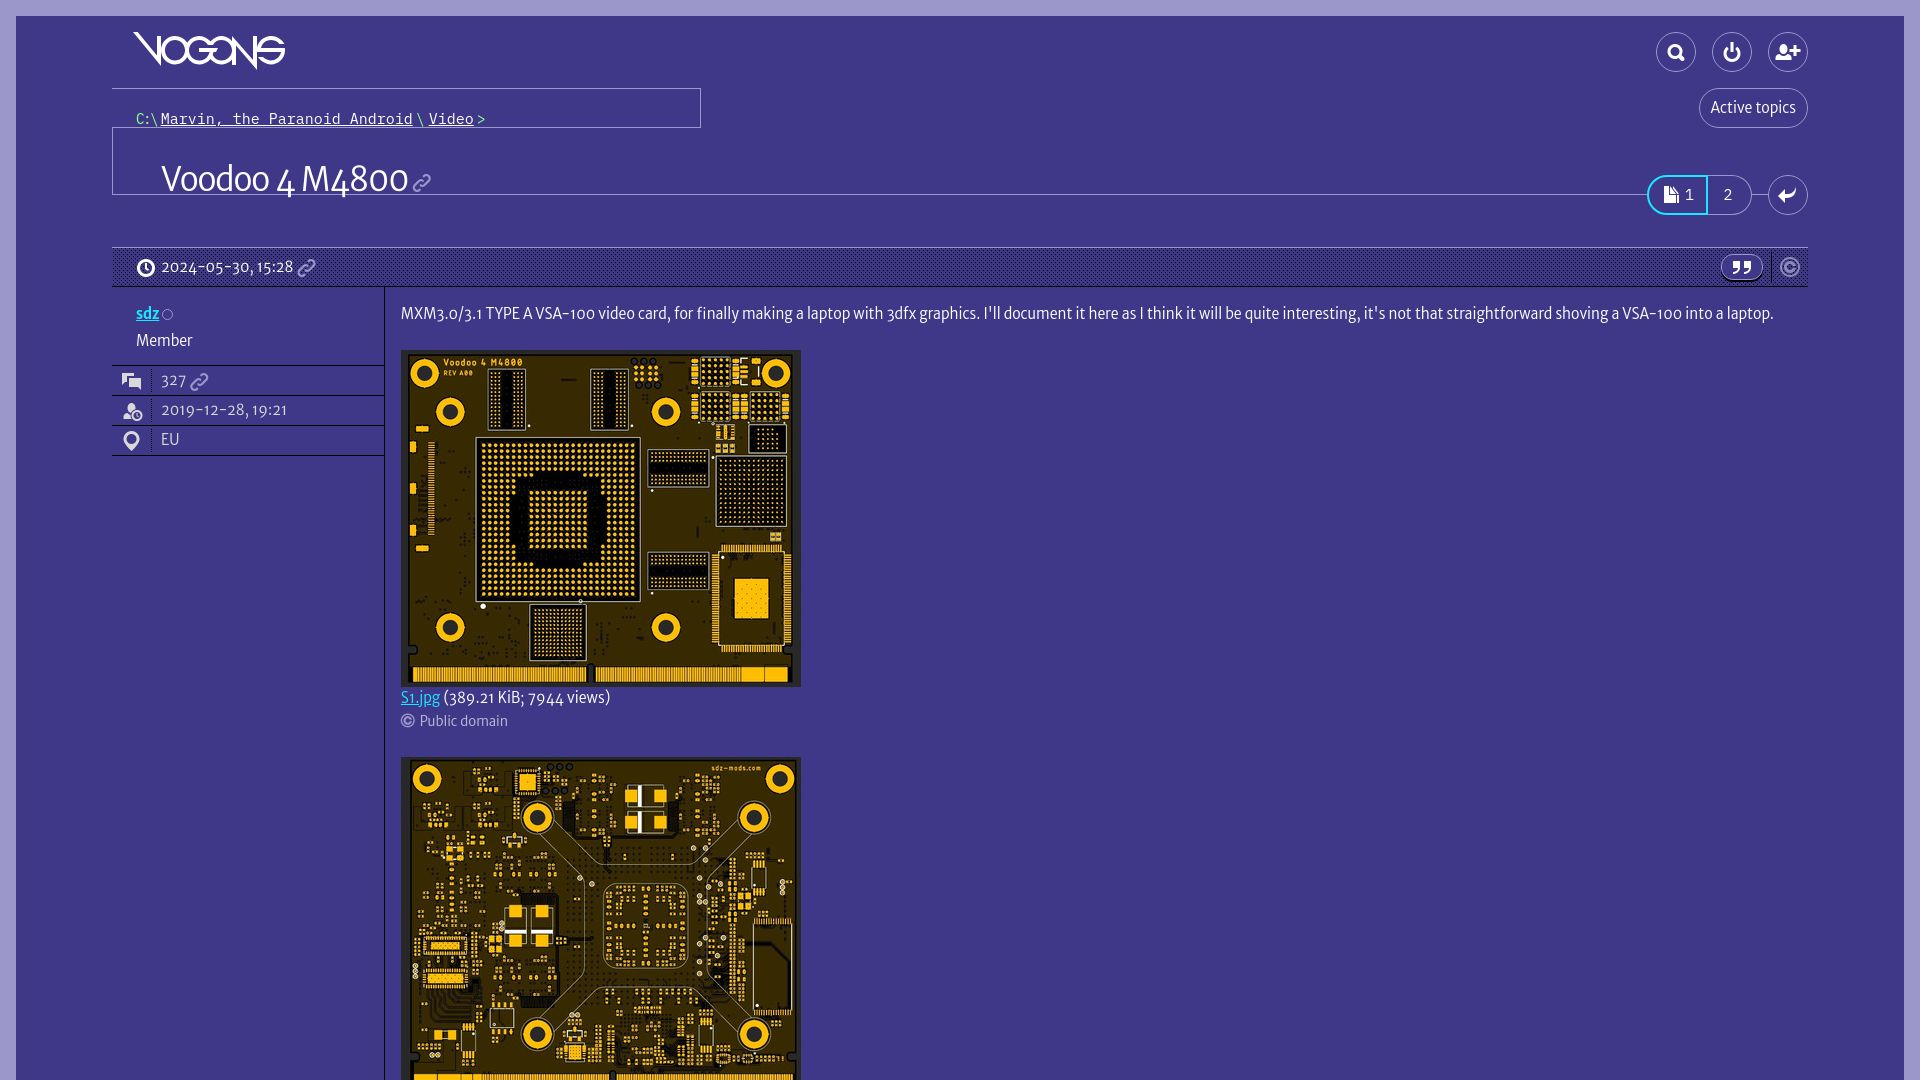
Task: Quote the post using quotation icon
Action: tap(1742, 267)
